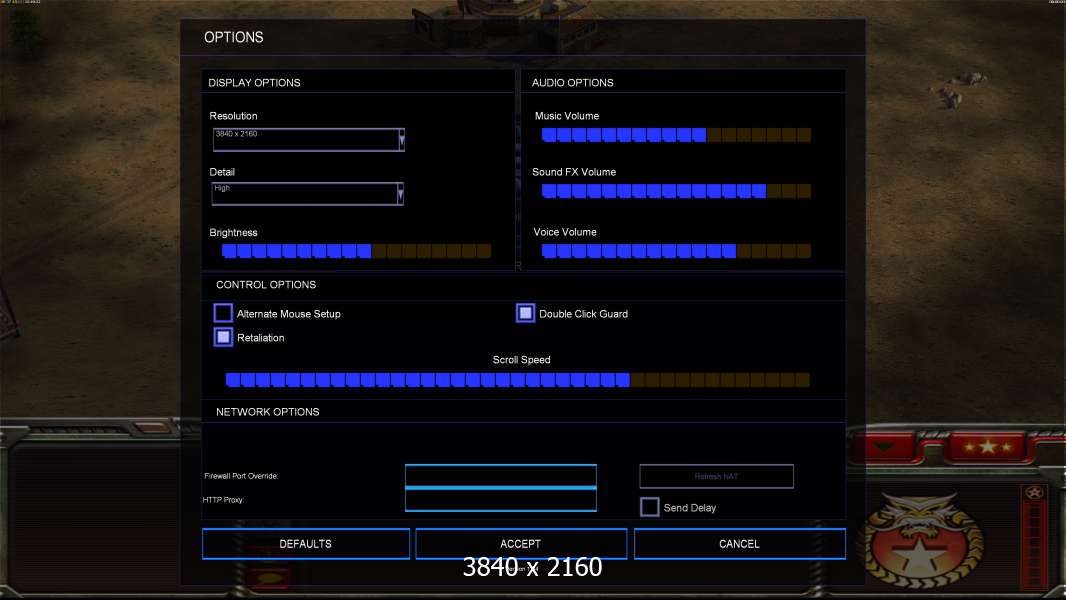The image size is (1066, 600).
Task: Click the three stars rank indicator
Action: pos(988,446)
